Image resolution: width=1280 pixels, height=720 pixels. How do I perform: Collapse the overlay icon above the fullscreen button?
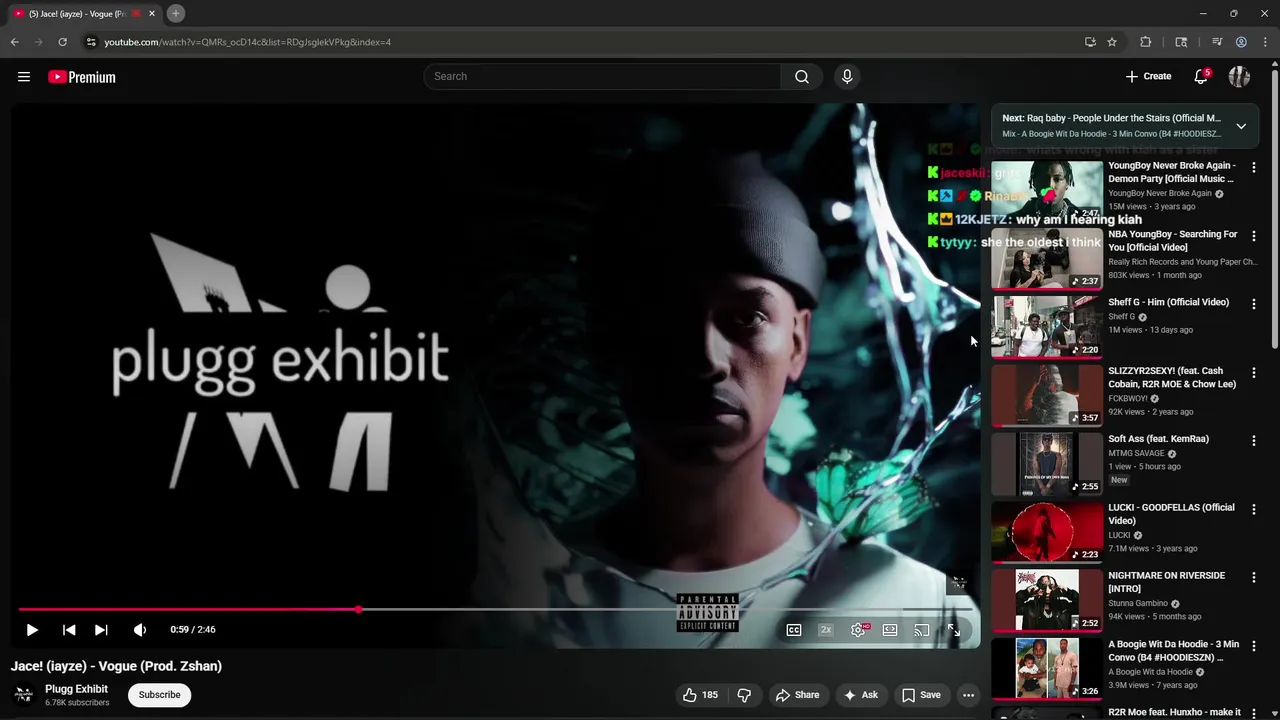click(958, 582)
